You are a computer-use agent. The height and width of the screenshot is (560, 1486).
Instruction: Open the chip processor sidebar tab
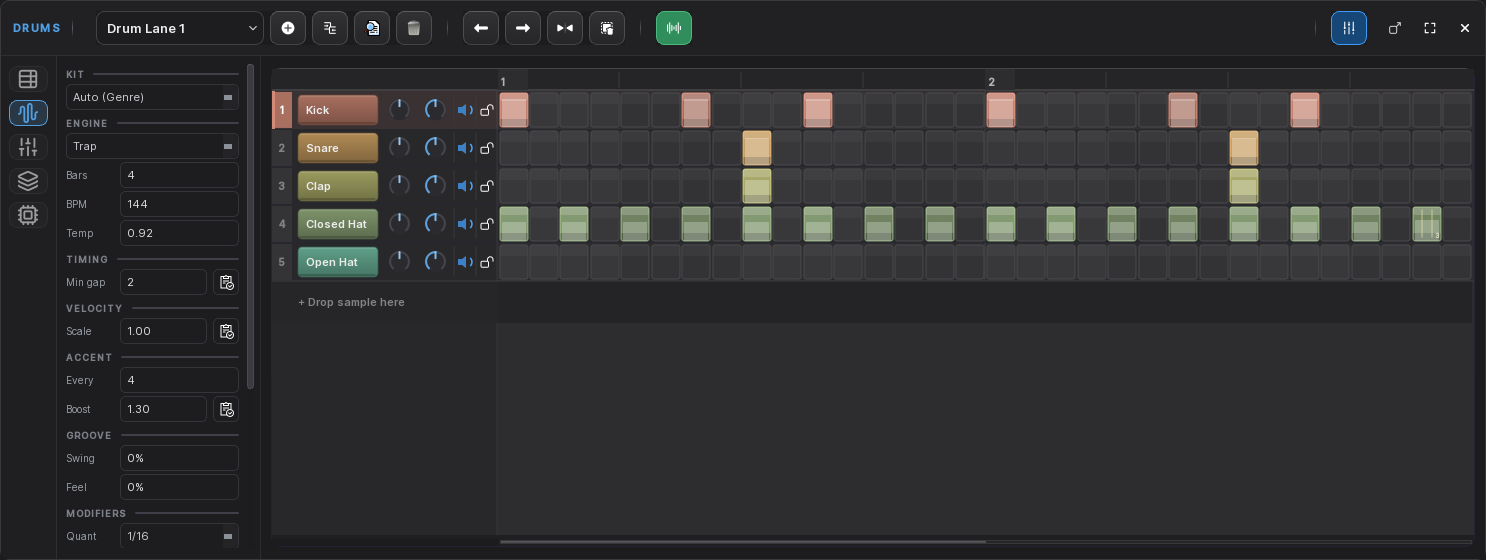[x=28, y=215]
